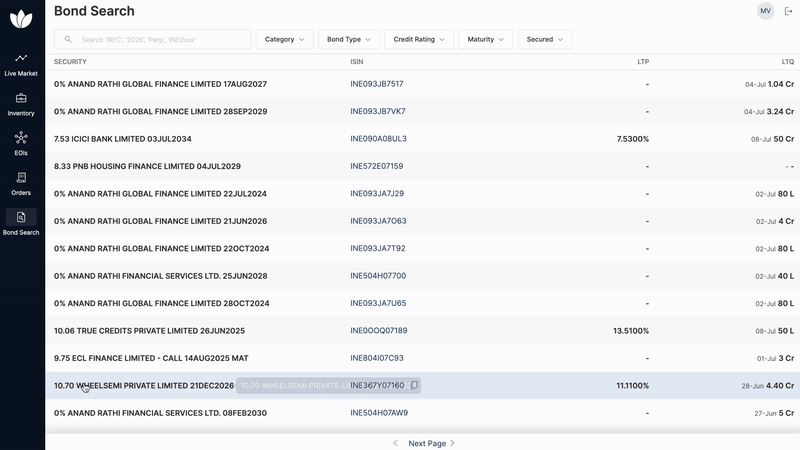800x450 pixels.
Task: Click the LTP column header
Action: coord(643,62)
